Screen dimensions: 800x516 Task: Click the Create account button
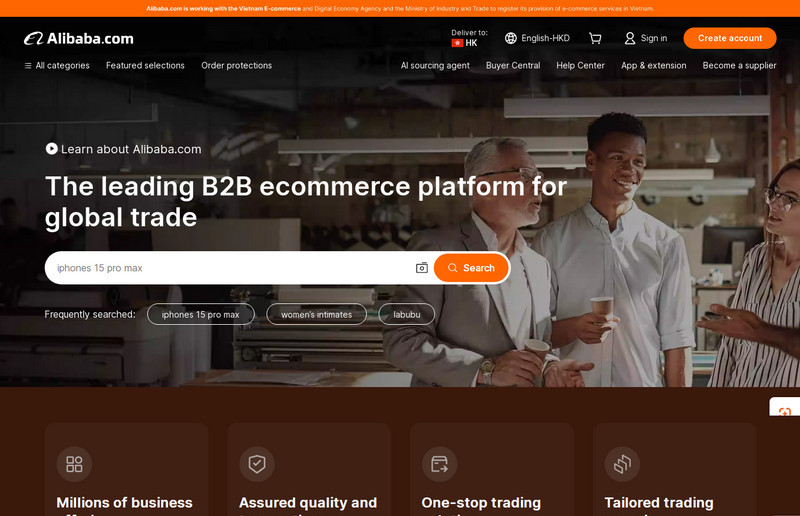(730, 38)
